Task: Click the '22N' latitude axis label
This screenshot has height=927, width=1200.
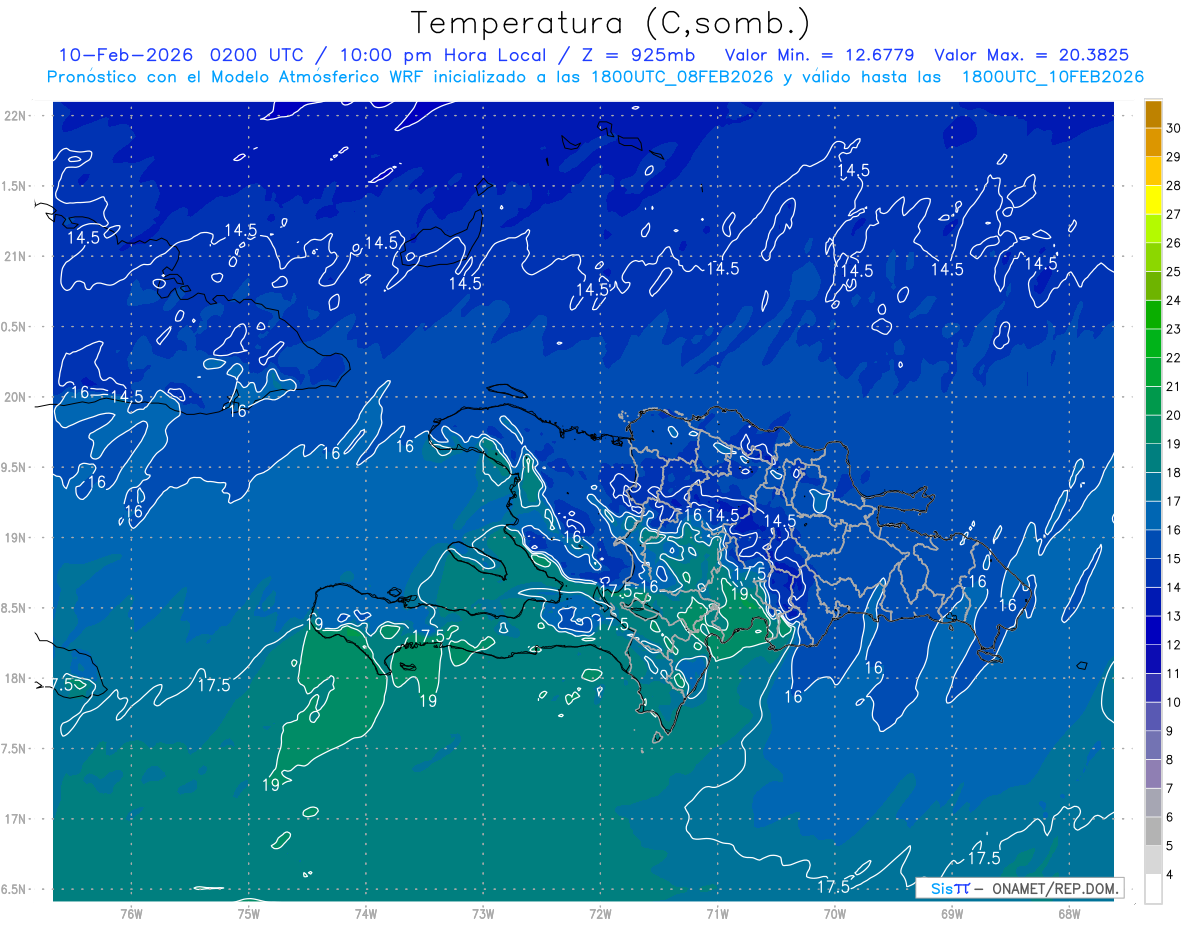Action: [15, 116]
